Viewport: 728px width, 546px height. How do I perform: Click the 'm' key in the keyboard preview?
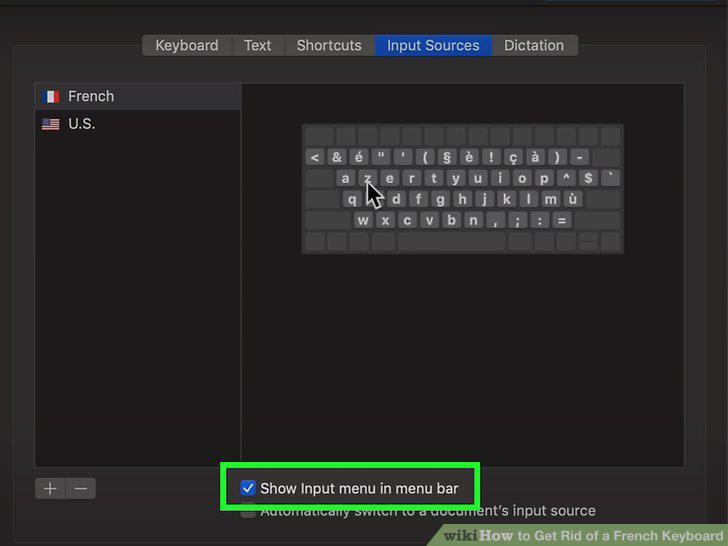pos(551,199)
